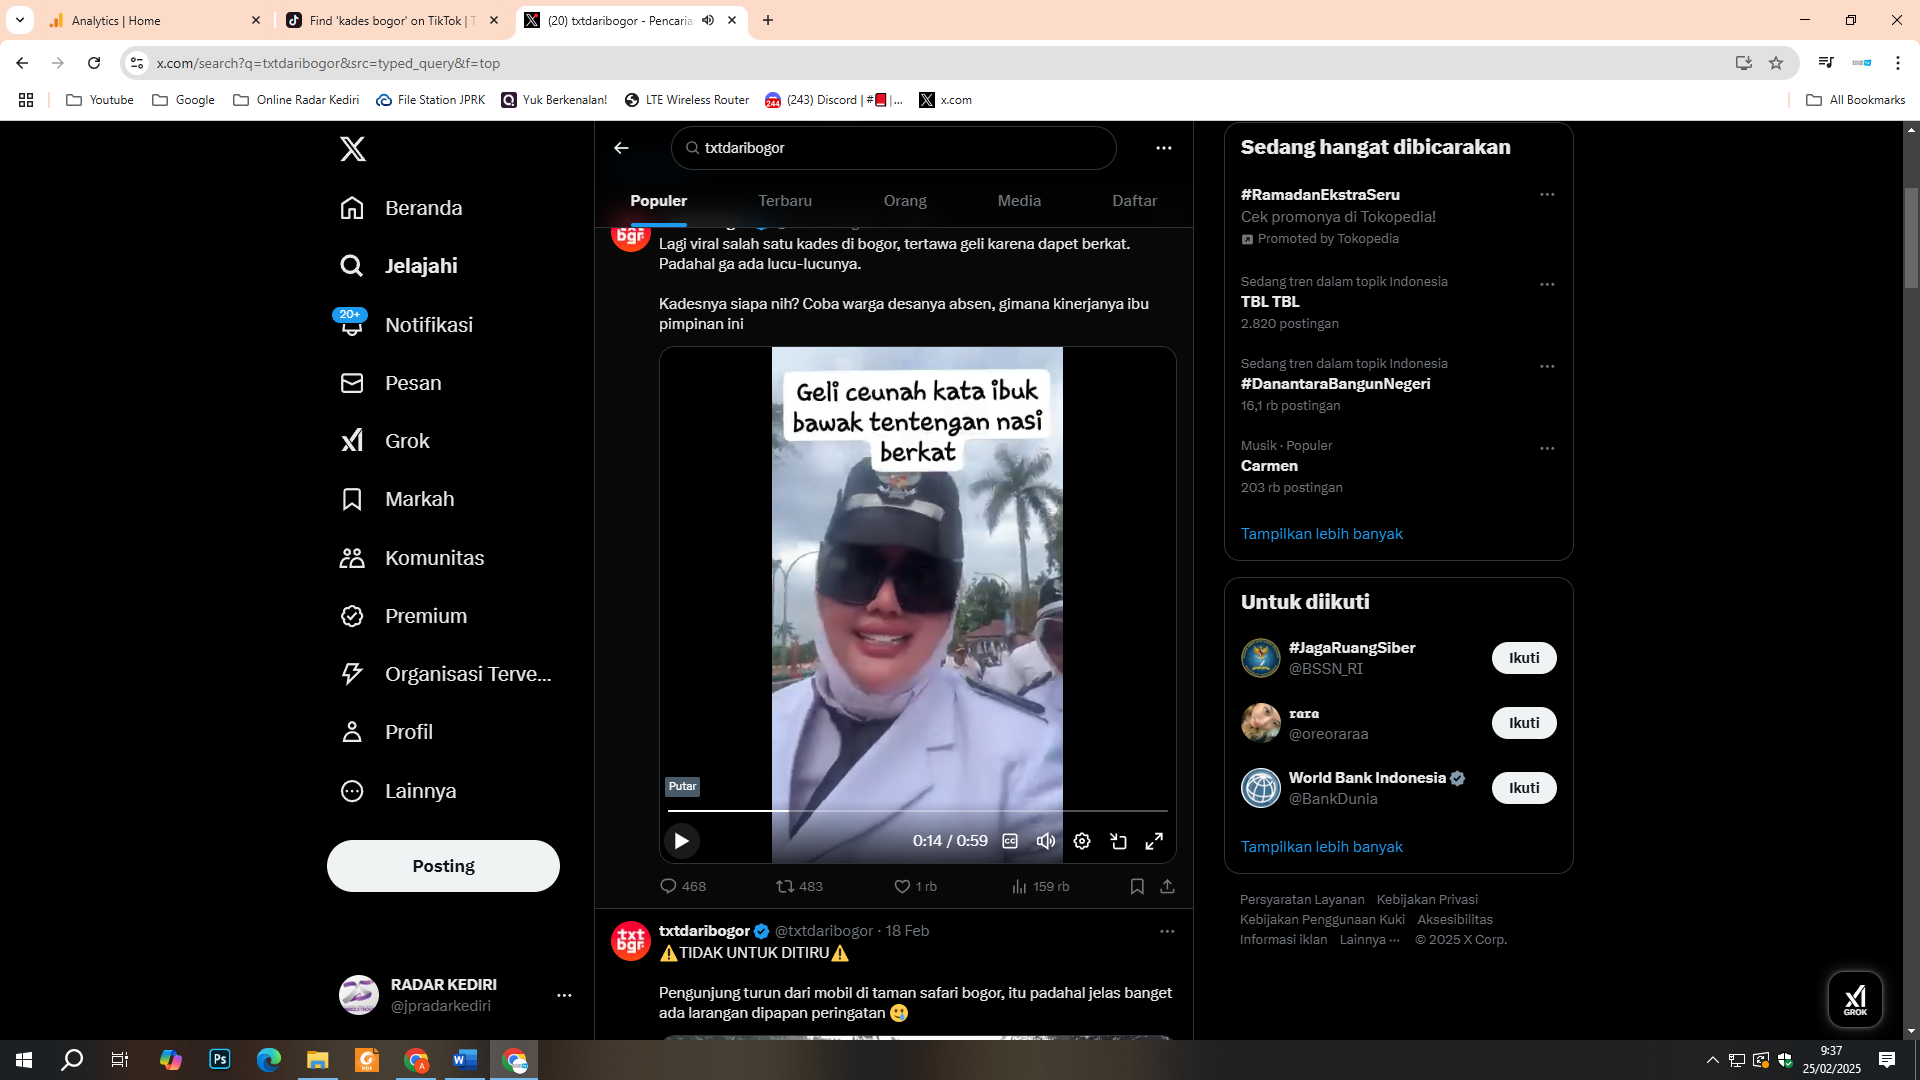The image size is (1920, 1080).
Task: Open Photoshop from the taskbar
Action: click(220, 1060)
